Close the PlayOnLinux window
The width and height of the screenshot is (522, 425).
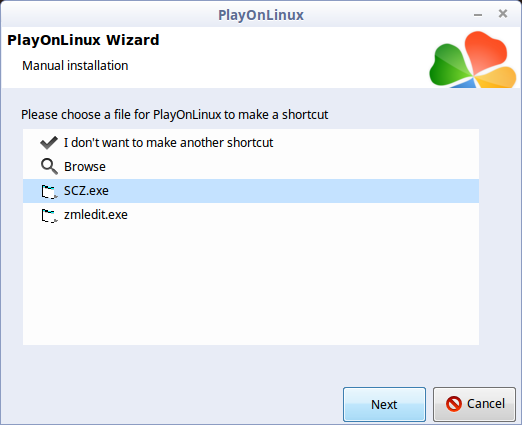tap(503, 14)
